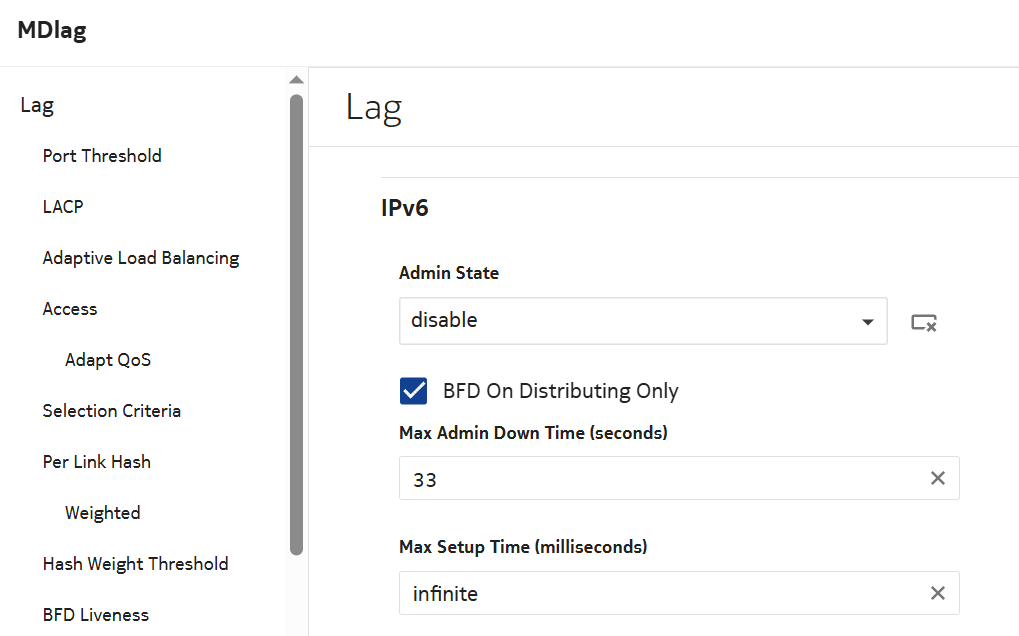Select Adaptive Load Balancing in sidebar
Viewport: 1019px width, 636px height.
point(141,258)
